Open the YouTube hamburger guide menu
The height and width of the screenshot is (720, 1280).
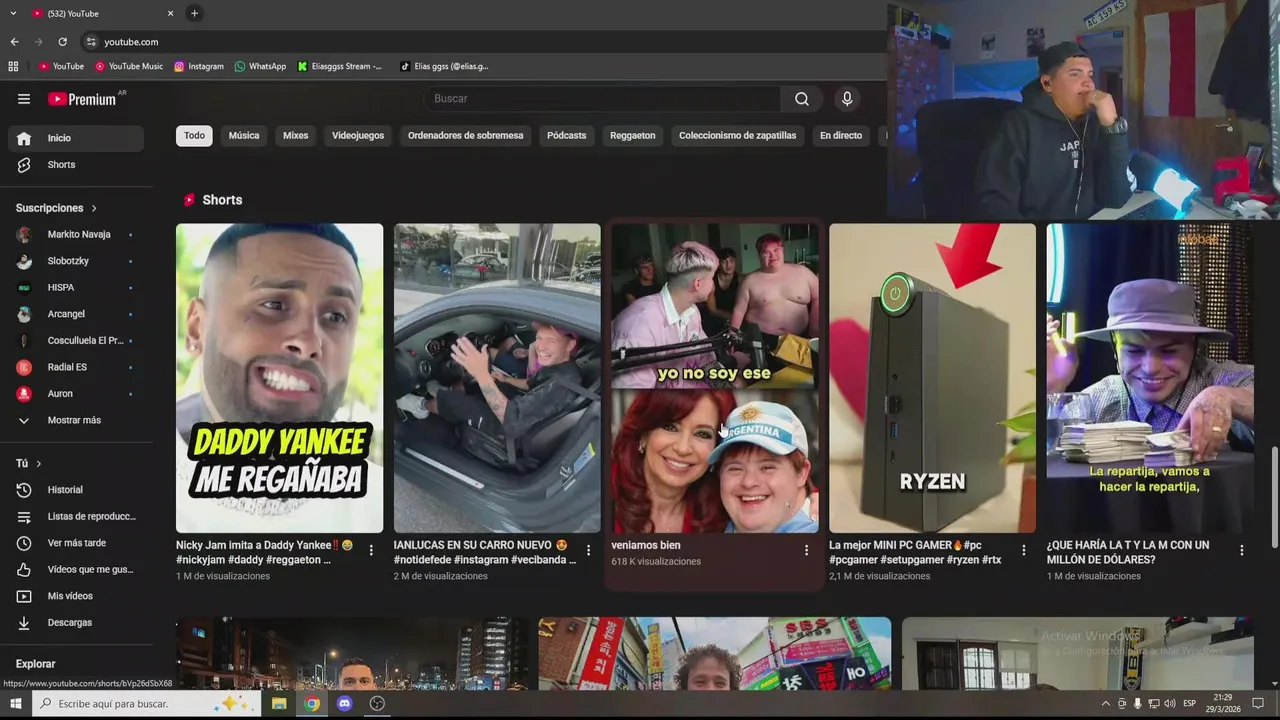click(24, 99)
